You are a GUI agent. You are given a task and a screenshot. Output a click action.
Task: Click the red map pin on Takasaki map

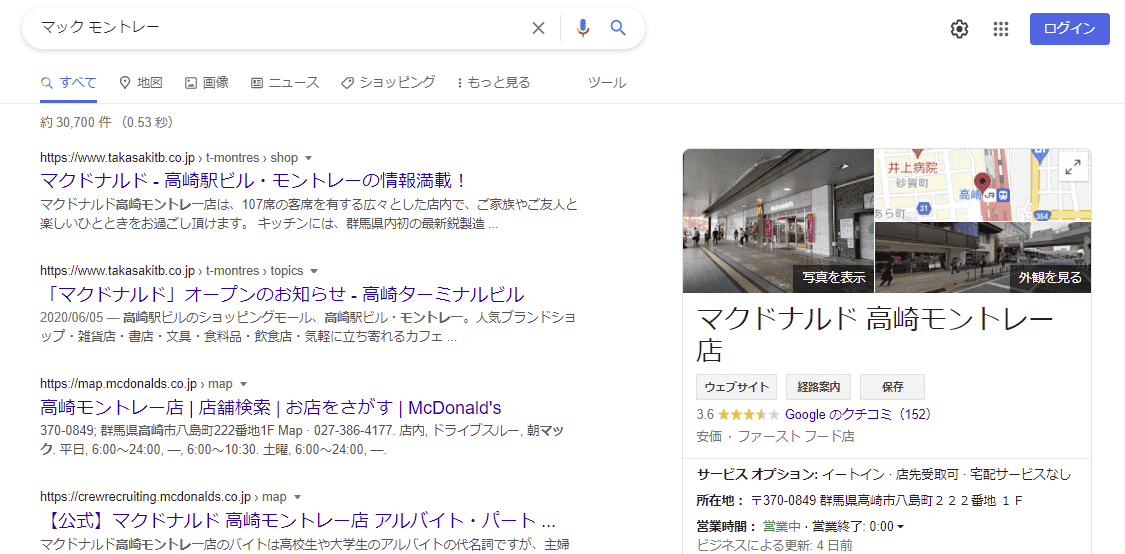982,181
